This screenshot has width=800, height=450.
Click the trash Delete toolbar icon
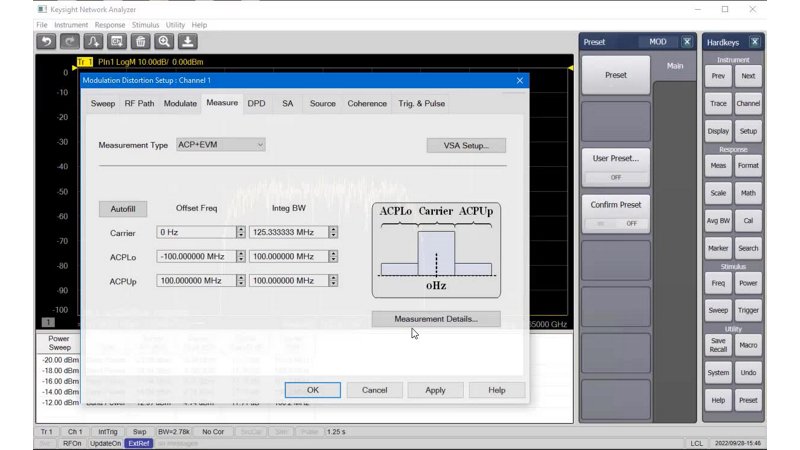point(140,41)
